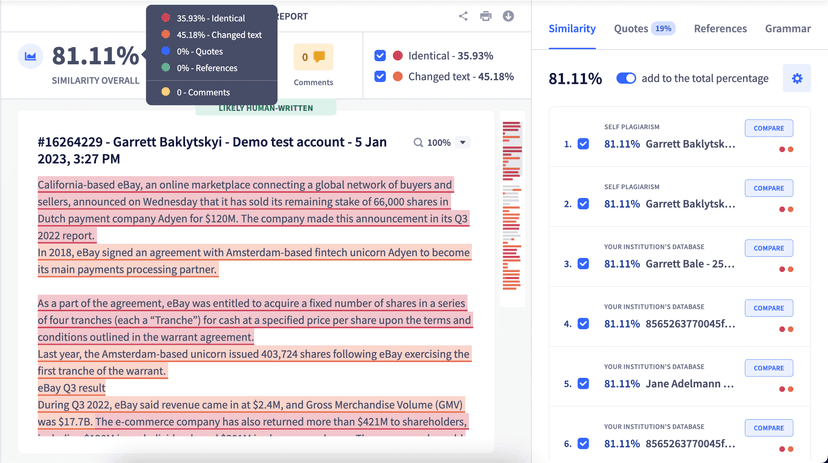Uncheck source 6 checkbox
This screenshot has width=828, height=463.
(583, 443)
